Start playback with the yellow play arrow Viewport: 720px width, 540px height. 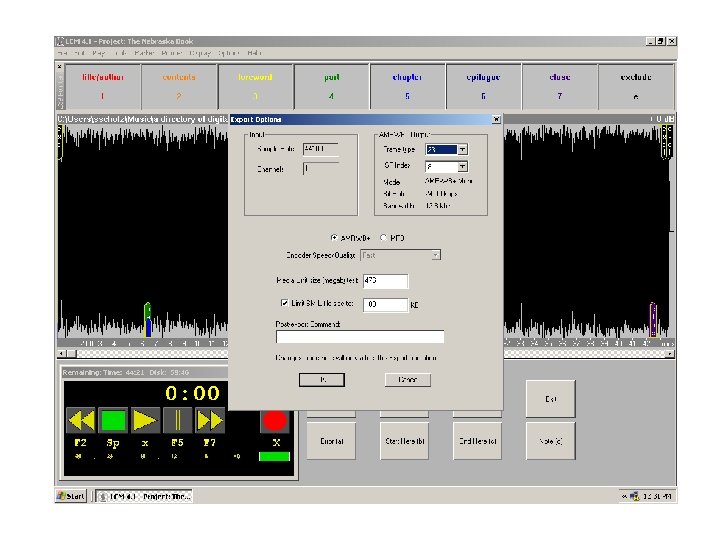pyautogui.click(x=145, y=420)
